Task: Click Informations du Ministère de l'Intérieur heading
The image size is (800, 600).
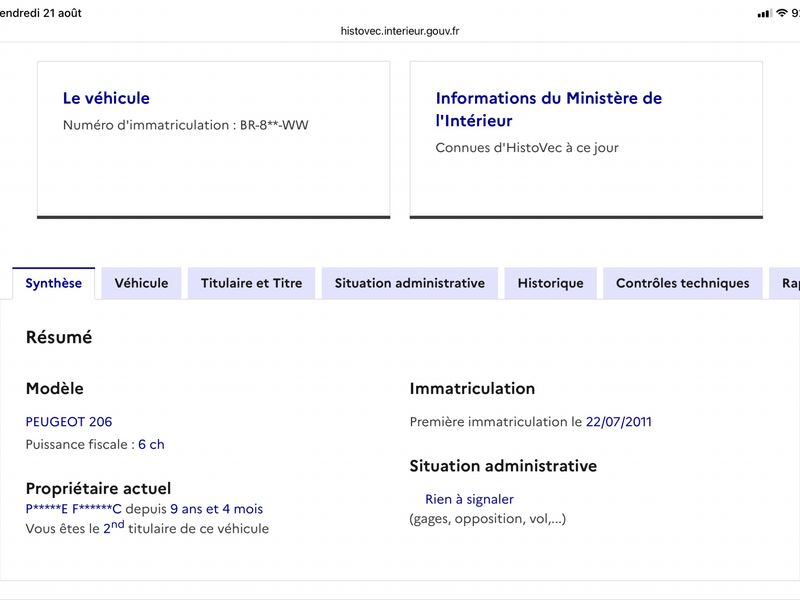Action: (548, 109)
